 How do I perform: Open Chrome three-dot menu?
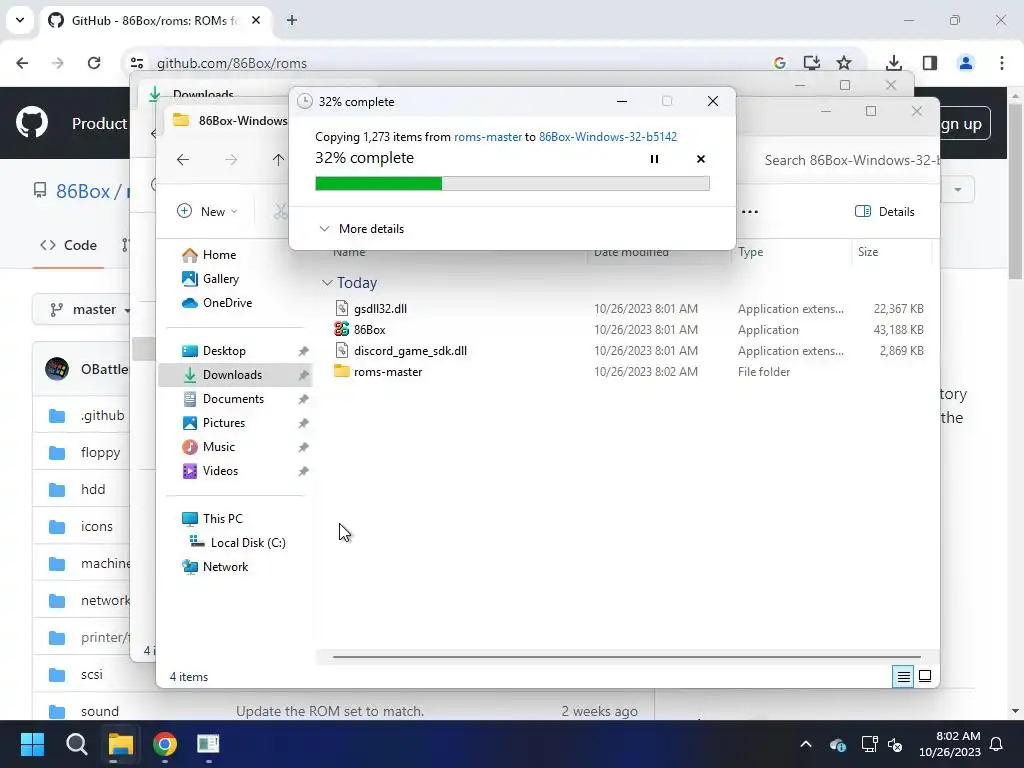[1002, 63]
